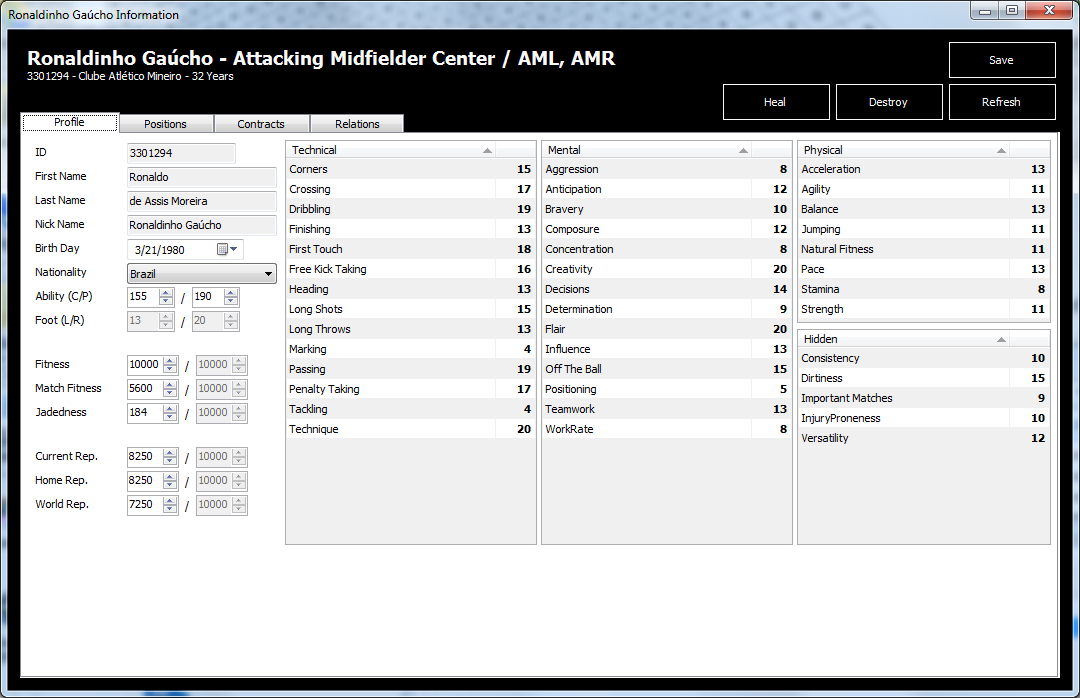Click the Nick Name input field
The width and height of the screenshot is (1080, 698).
tap(201, 225)
